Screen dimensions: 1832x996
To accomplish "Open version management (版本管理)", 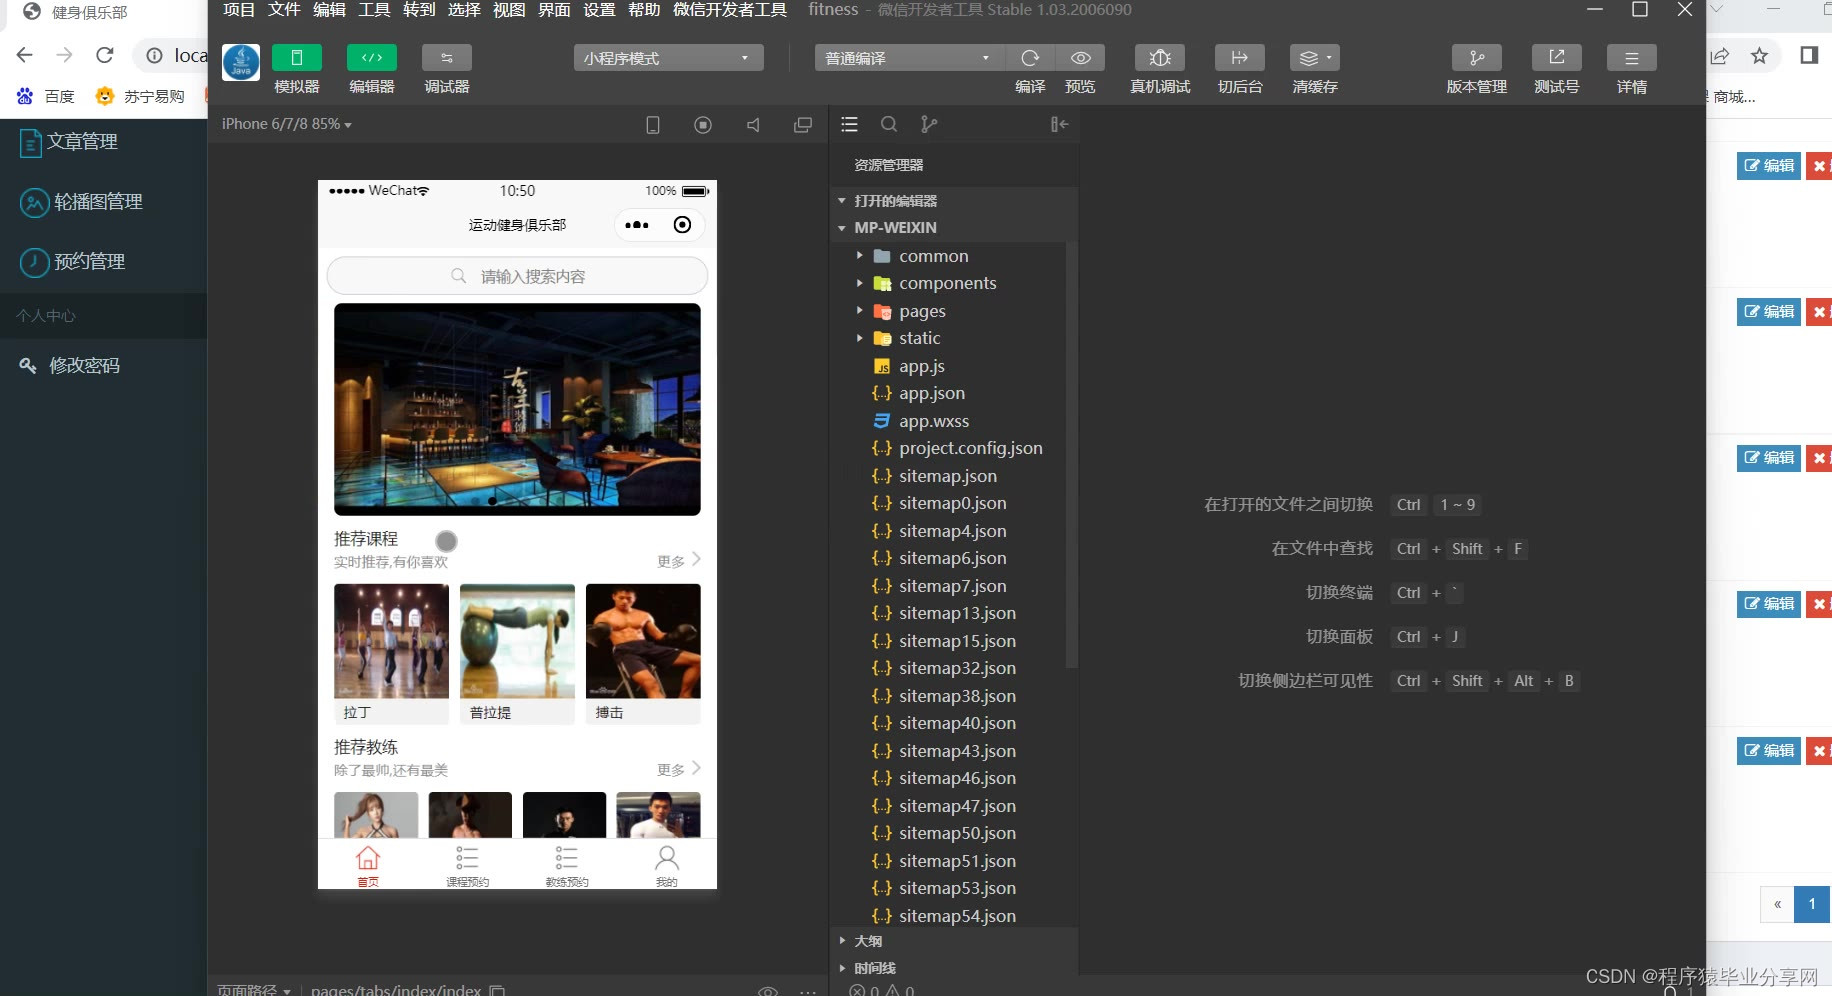I will 1477,58.
